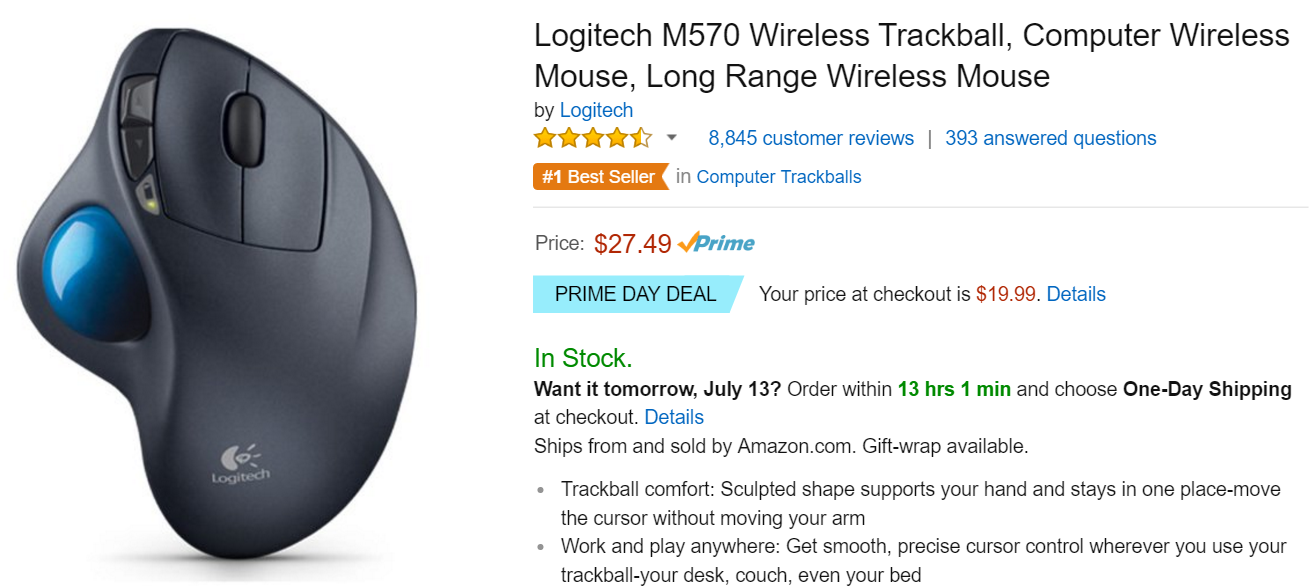Open the Computer Trackballs category link
The width and height of the screenshot is (1316, 586).
coord(778,177)
